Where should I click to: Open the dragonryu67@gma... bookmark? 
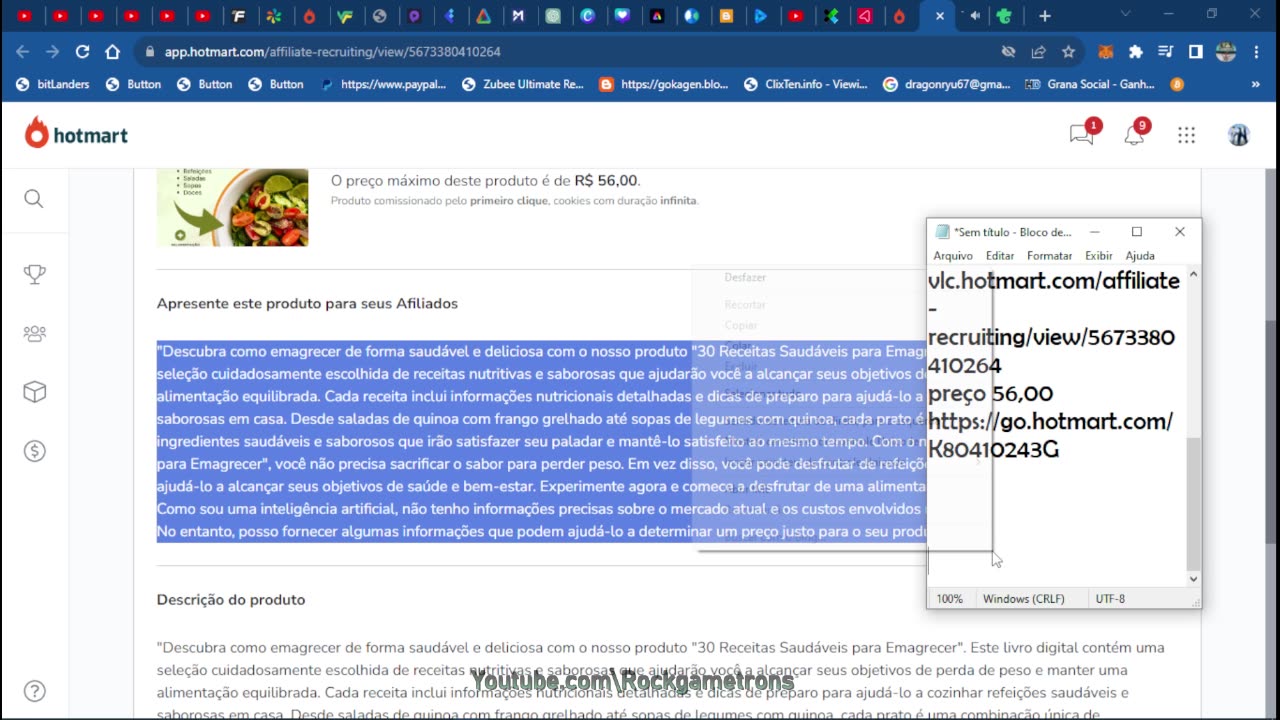pyautogui.click(x=947, y=84)
